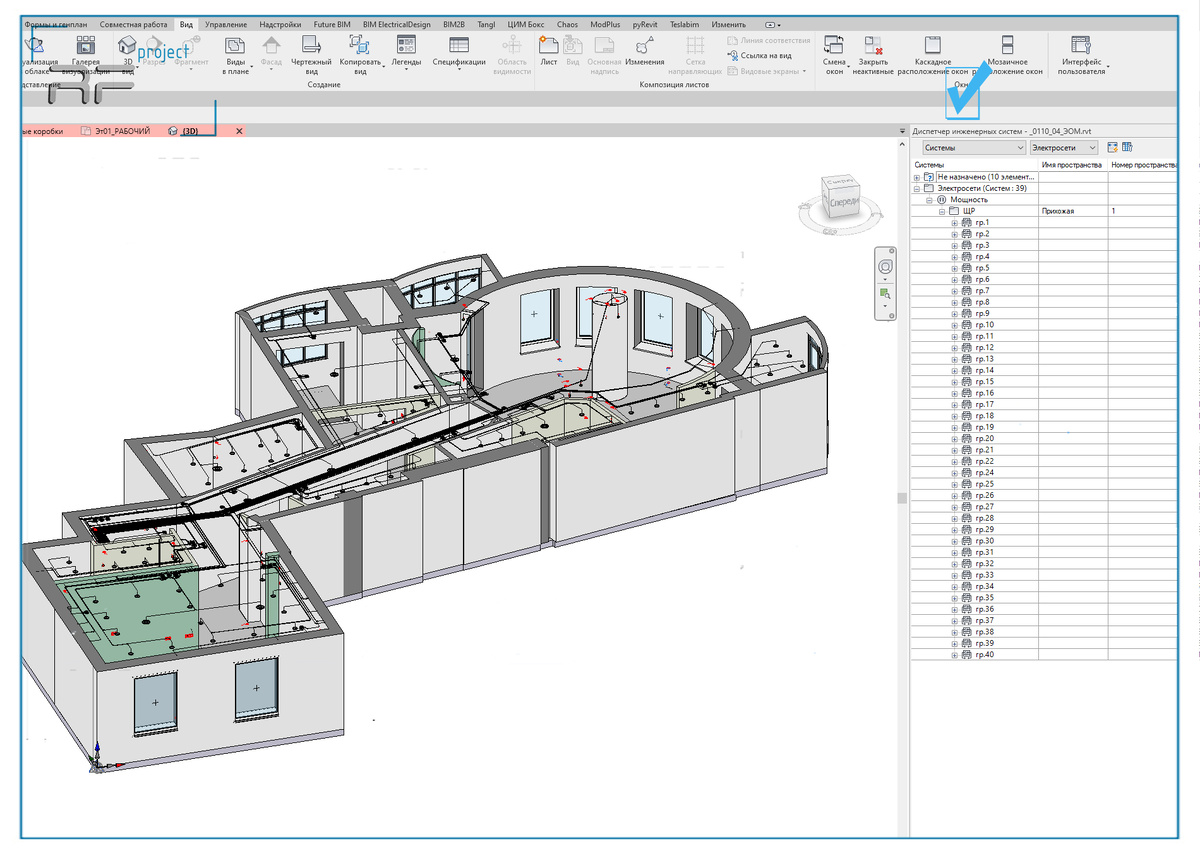Expand the гр.12 node
The height and width of the screenshot is (853, 1200).
954,348
